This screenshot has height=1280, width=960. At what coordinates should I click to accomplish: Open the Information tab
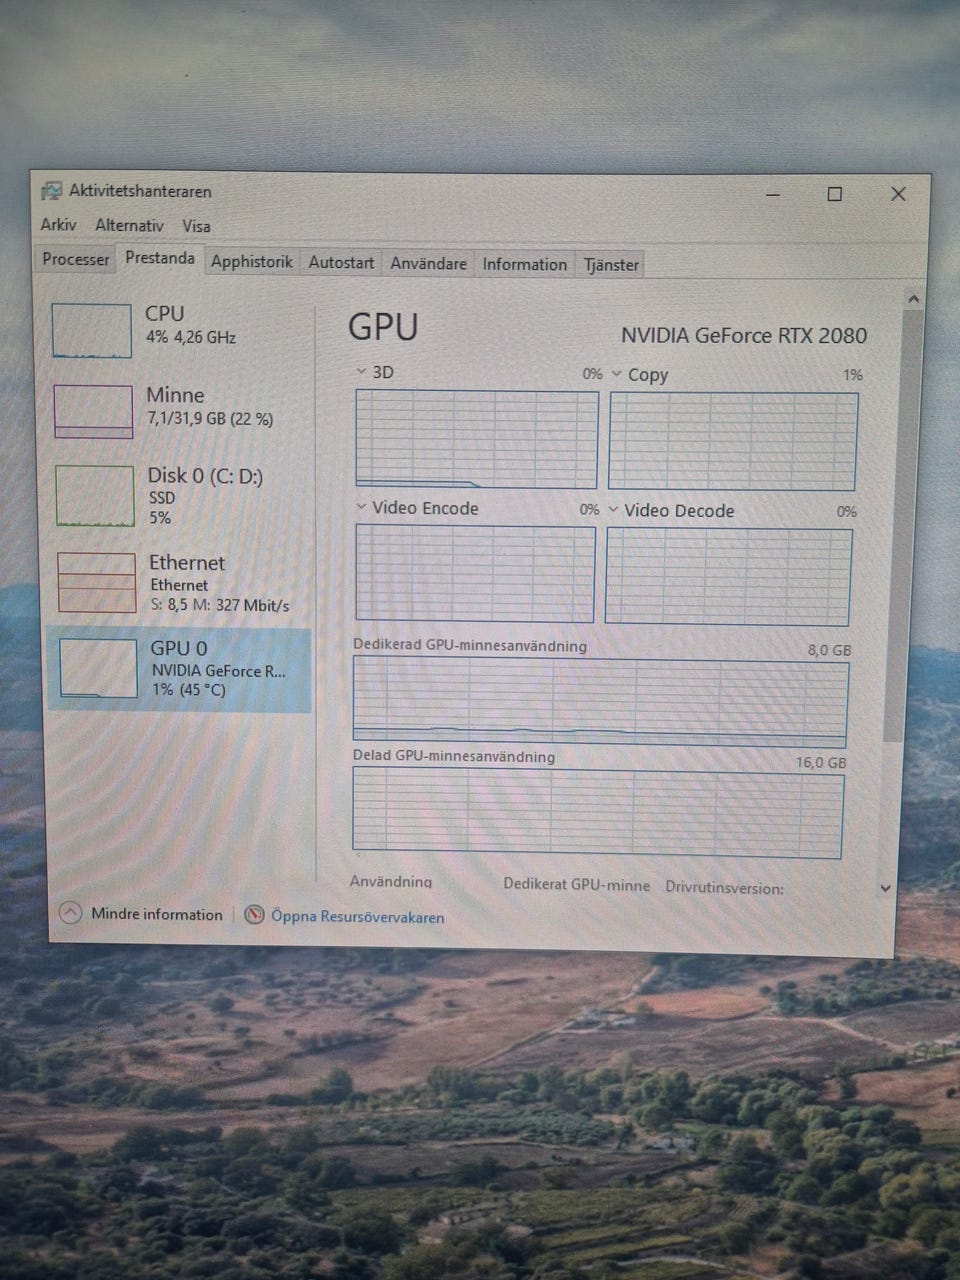524,264
